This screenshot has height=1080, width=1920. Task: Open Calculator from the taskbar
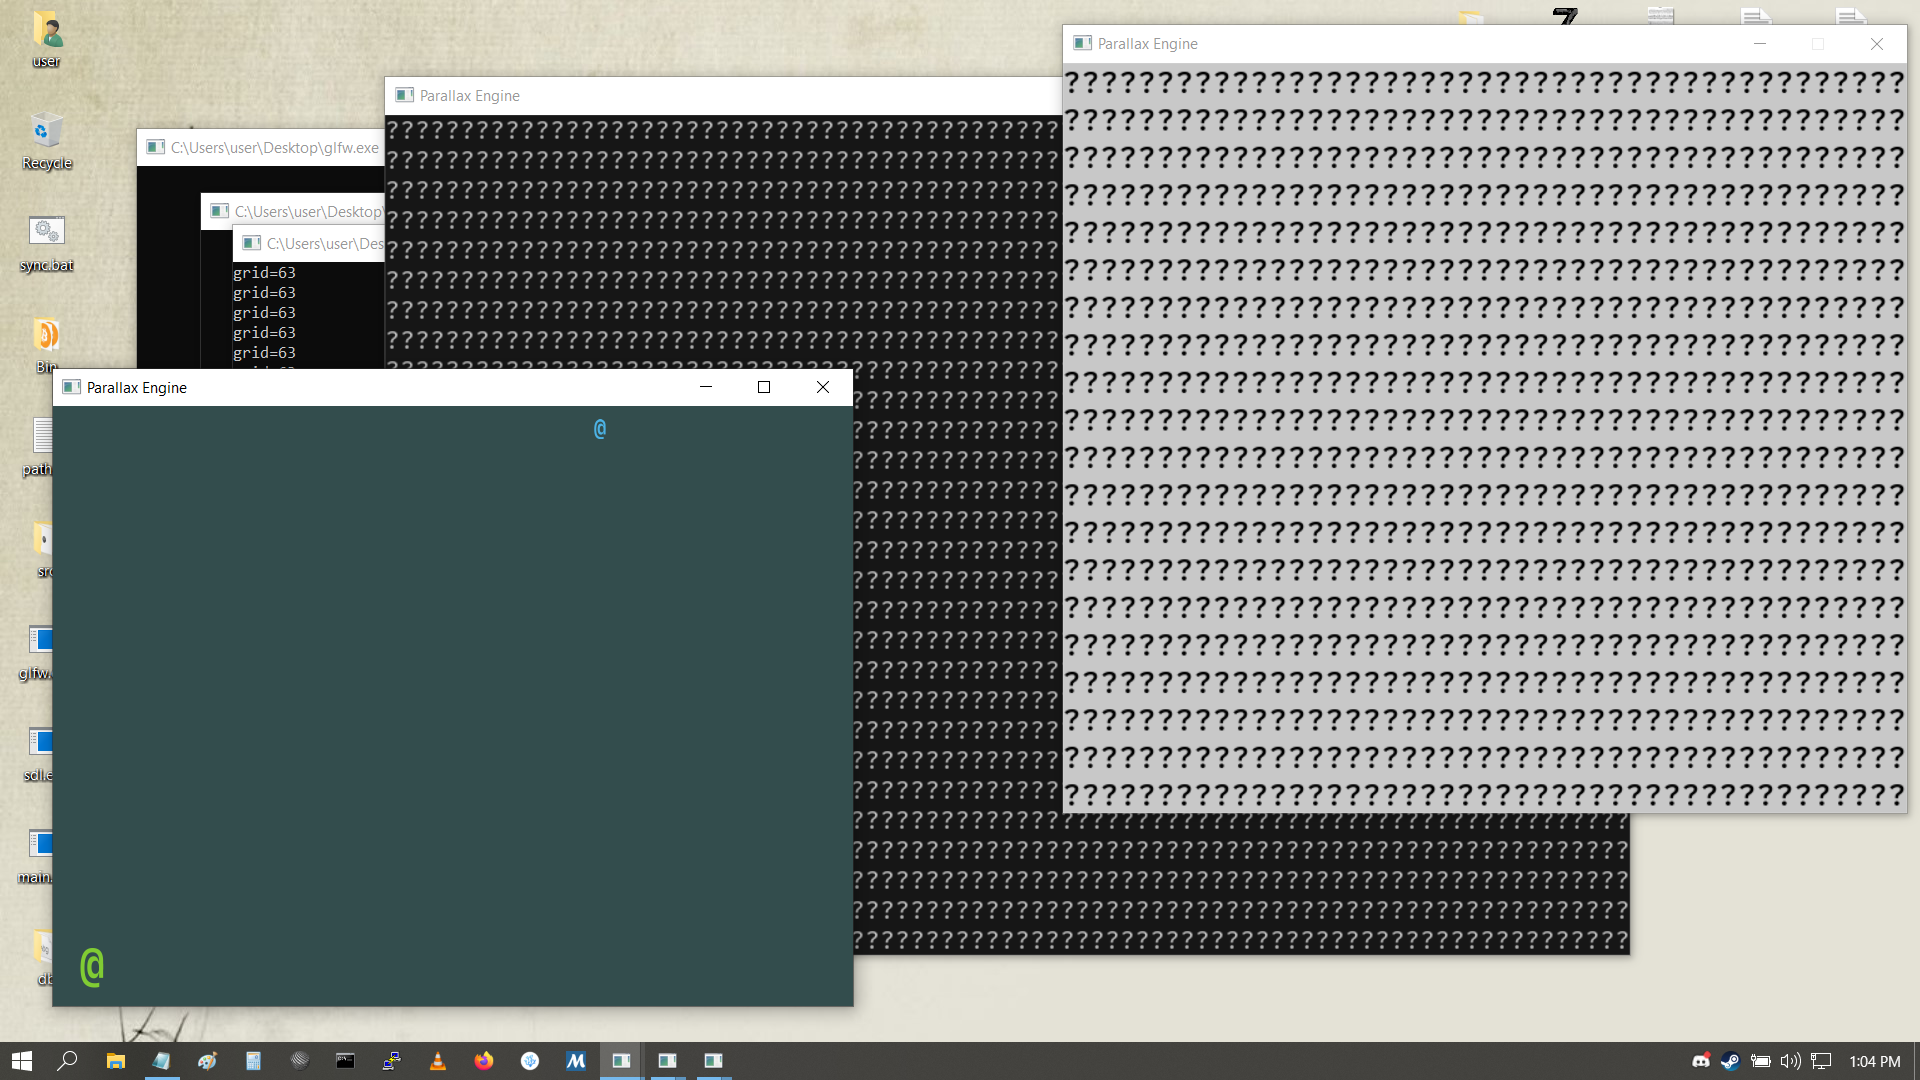coord(253,1061)
